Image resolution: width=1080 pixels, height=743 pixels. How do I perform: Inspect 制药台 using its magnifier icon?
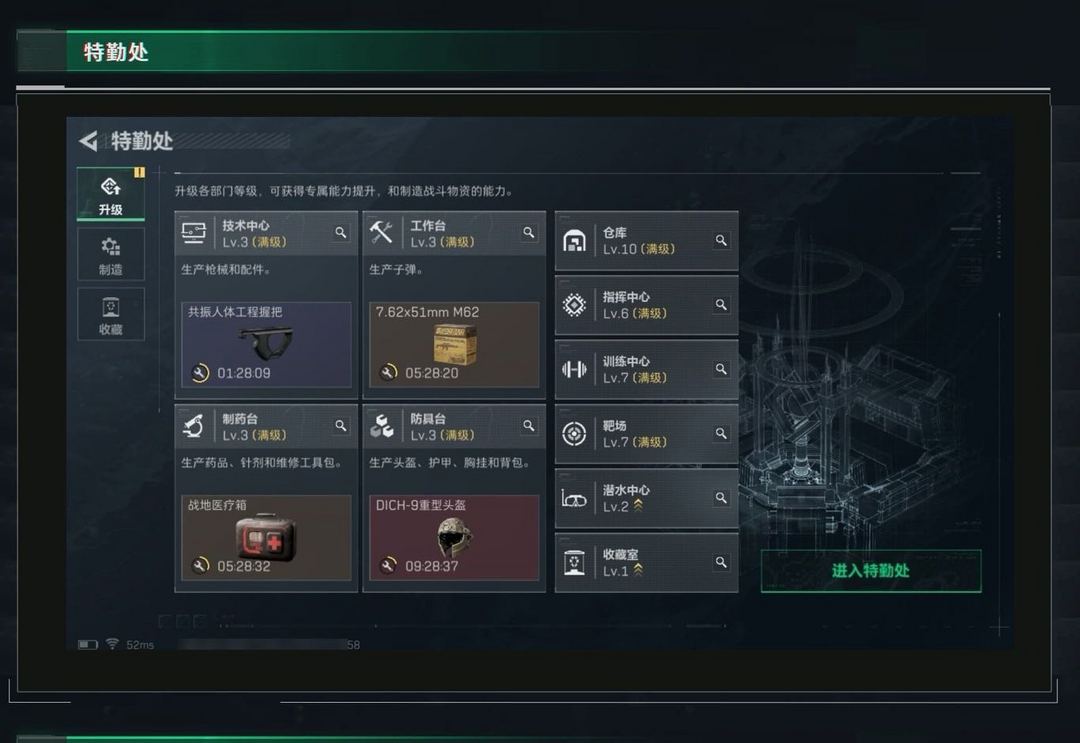point(340,426)
